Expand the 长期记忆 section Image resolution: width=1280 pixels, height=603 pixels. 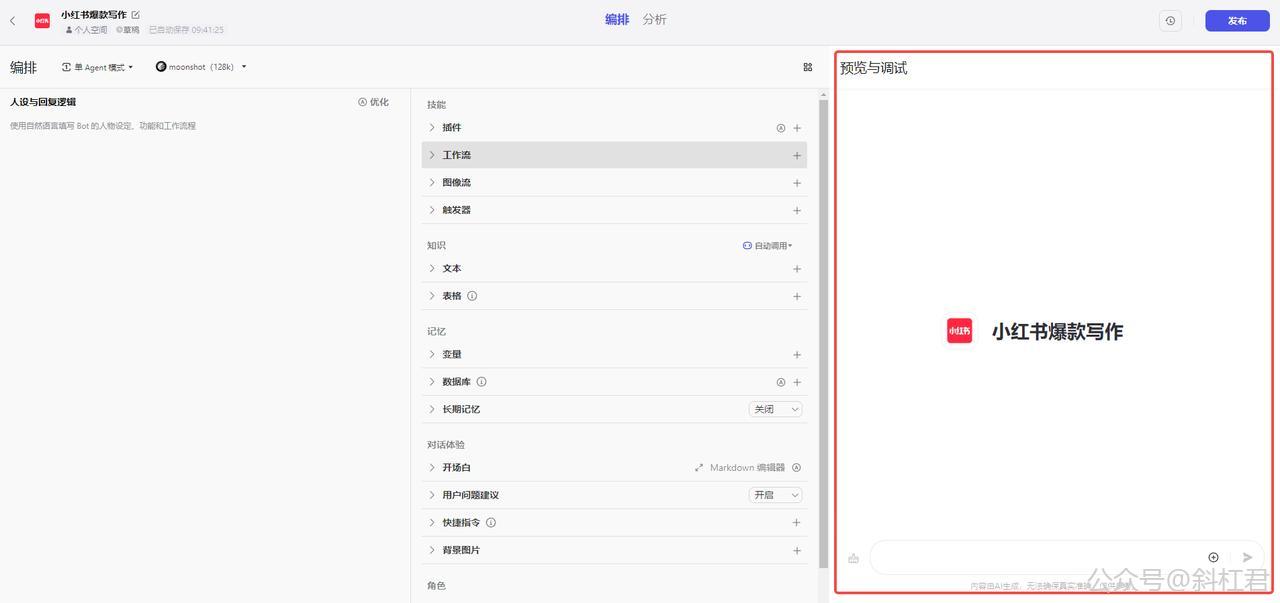pos(432,409)
